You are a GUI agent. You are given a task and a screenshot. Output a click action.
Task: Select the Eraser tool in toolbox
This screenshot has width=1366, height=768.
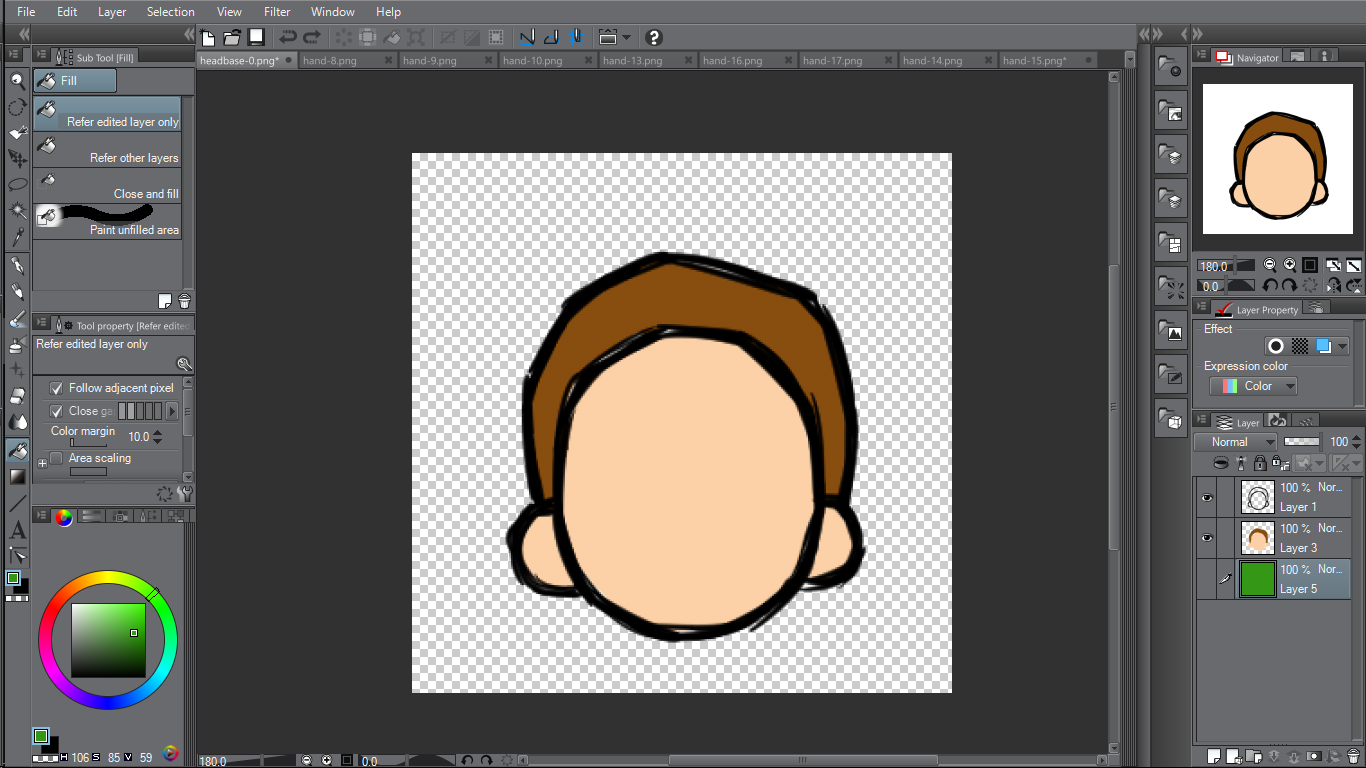[x=17, y=396]
